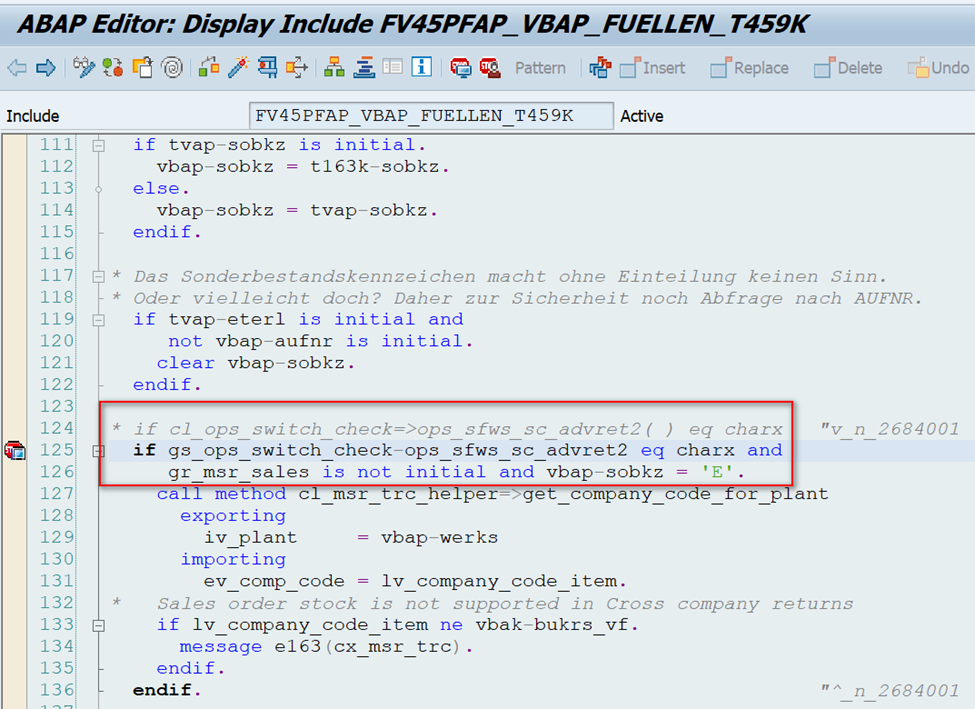Click 'lv_company_code_item' on line 131

[499, 581]
